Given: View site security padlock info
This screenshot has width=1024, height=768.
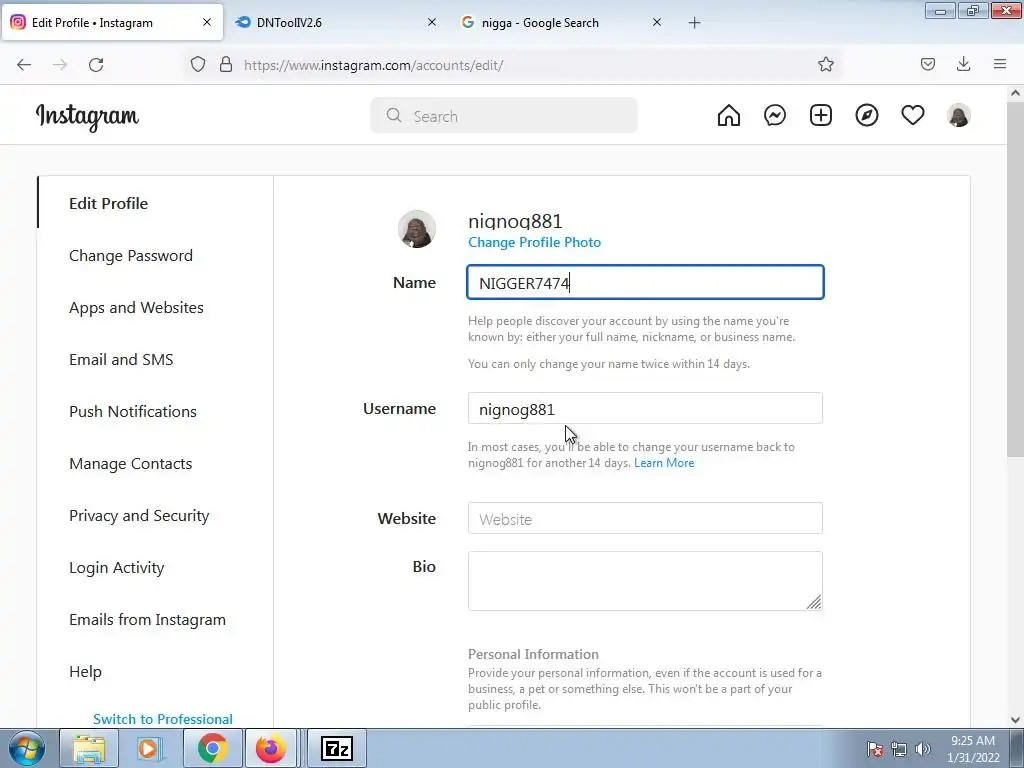Looking at the screenshot, I should coord(226,65).
